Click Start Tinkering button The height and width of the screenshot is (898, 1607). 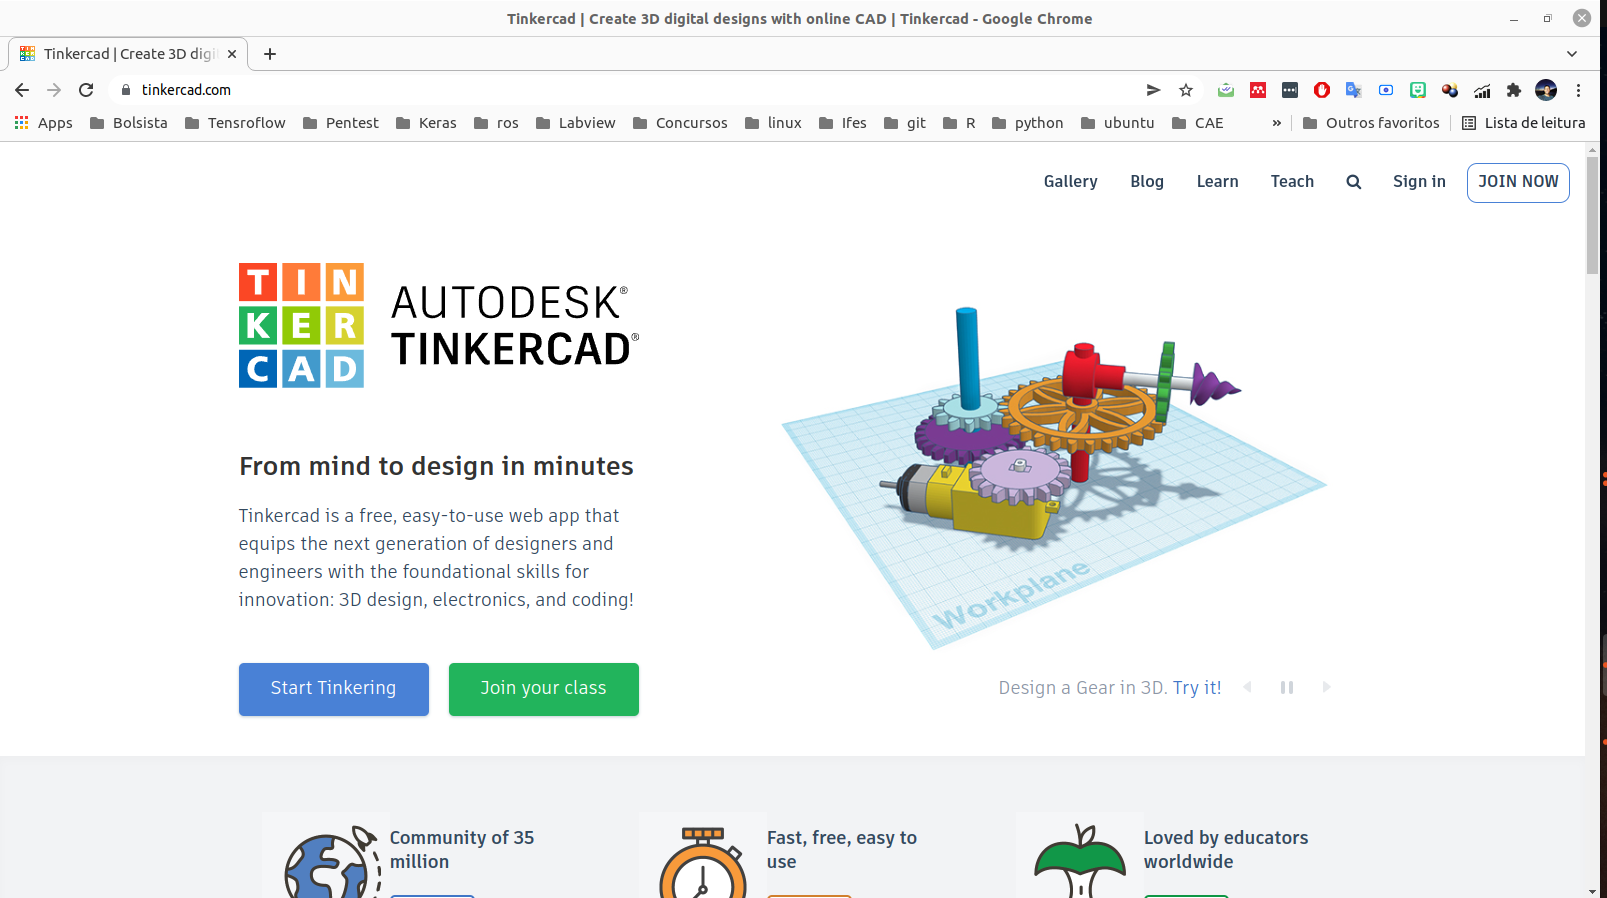[334, 689]
